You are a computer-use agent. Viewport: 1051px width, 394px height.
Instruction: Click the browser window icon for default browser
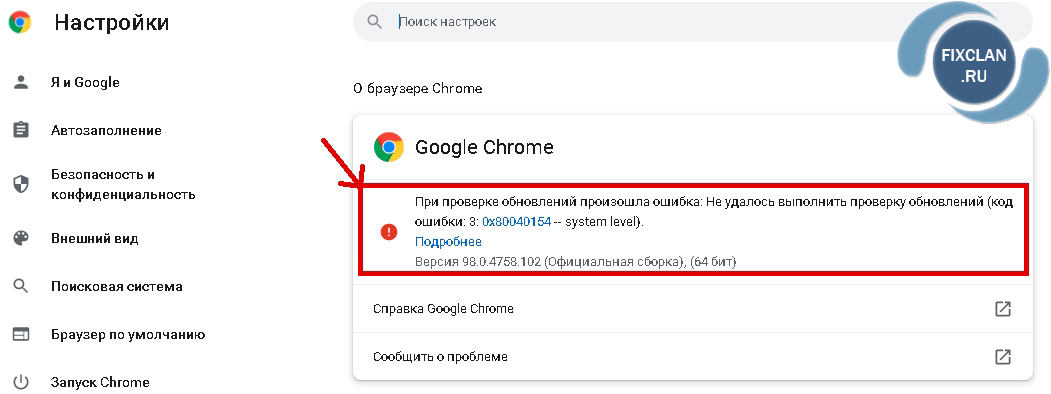coord(21,334)
